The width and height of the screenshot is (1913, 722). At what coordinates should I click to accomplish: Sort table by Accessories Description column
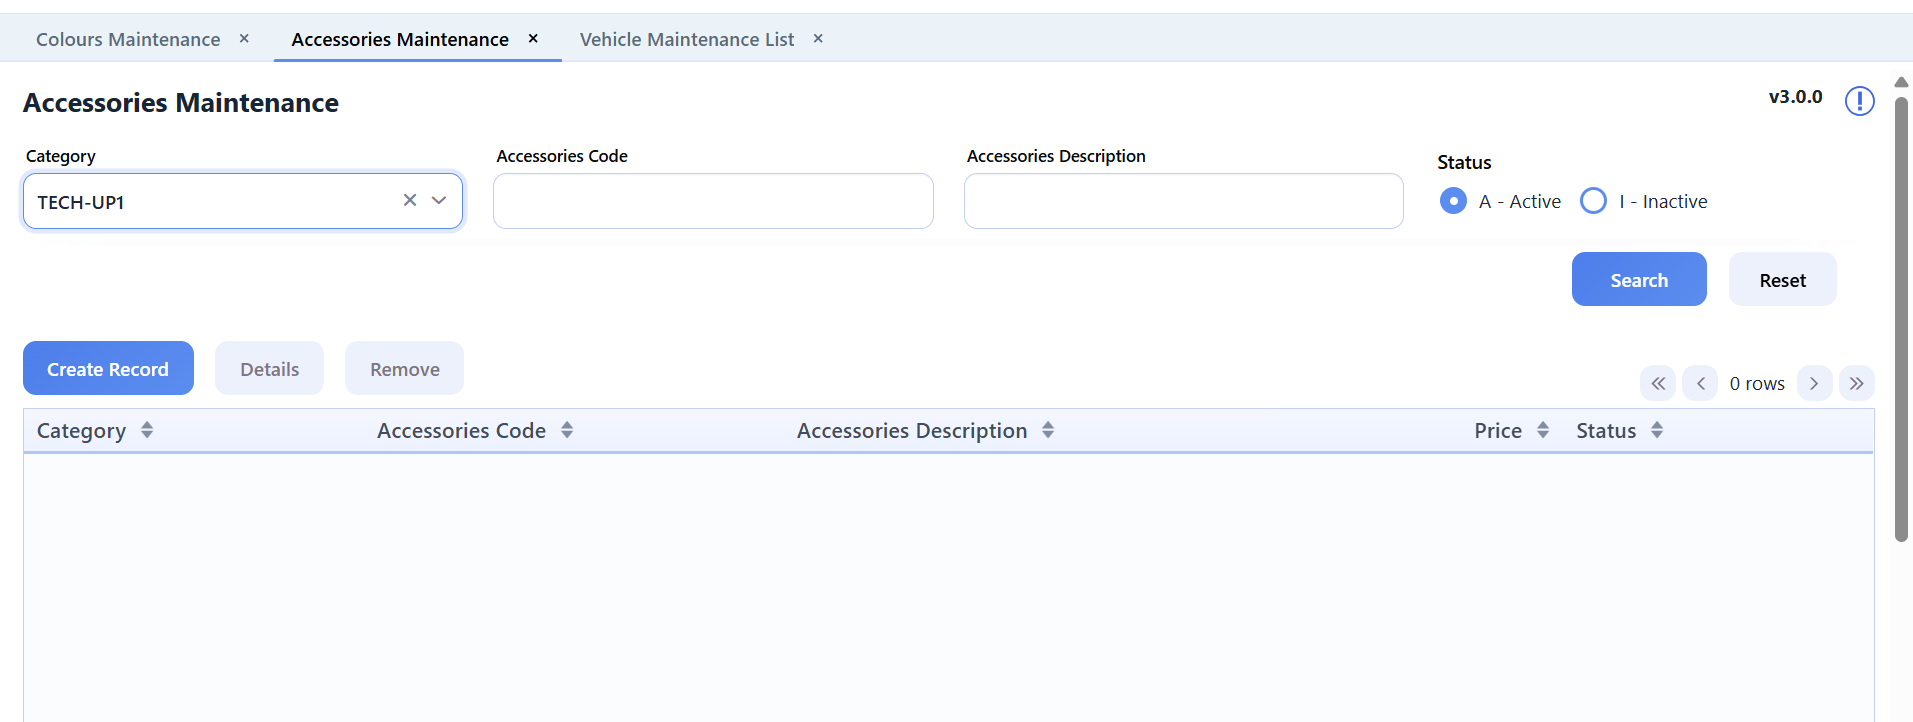coord(1048,430)
